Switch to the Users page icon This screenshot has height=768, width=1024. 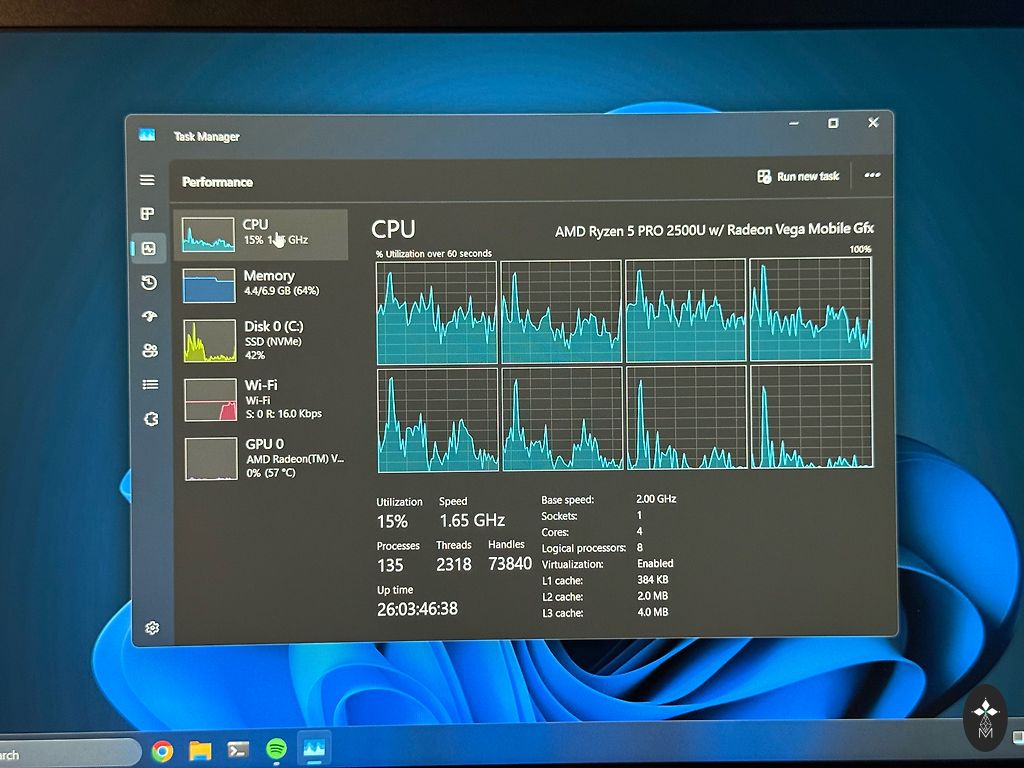tap(150, 351)
